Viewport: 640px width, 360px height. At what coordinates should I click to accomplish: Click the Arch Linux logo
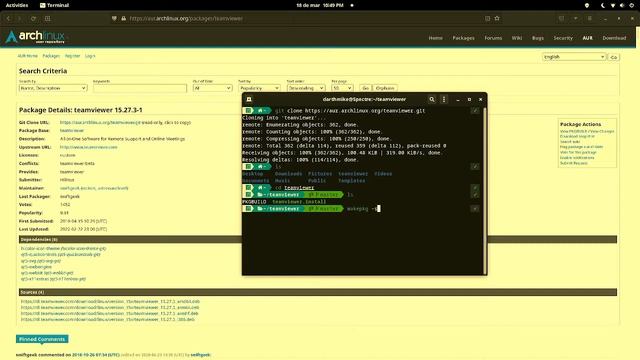click(x=36, y=37)
